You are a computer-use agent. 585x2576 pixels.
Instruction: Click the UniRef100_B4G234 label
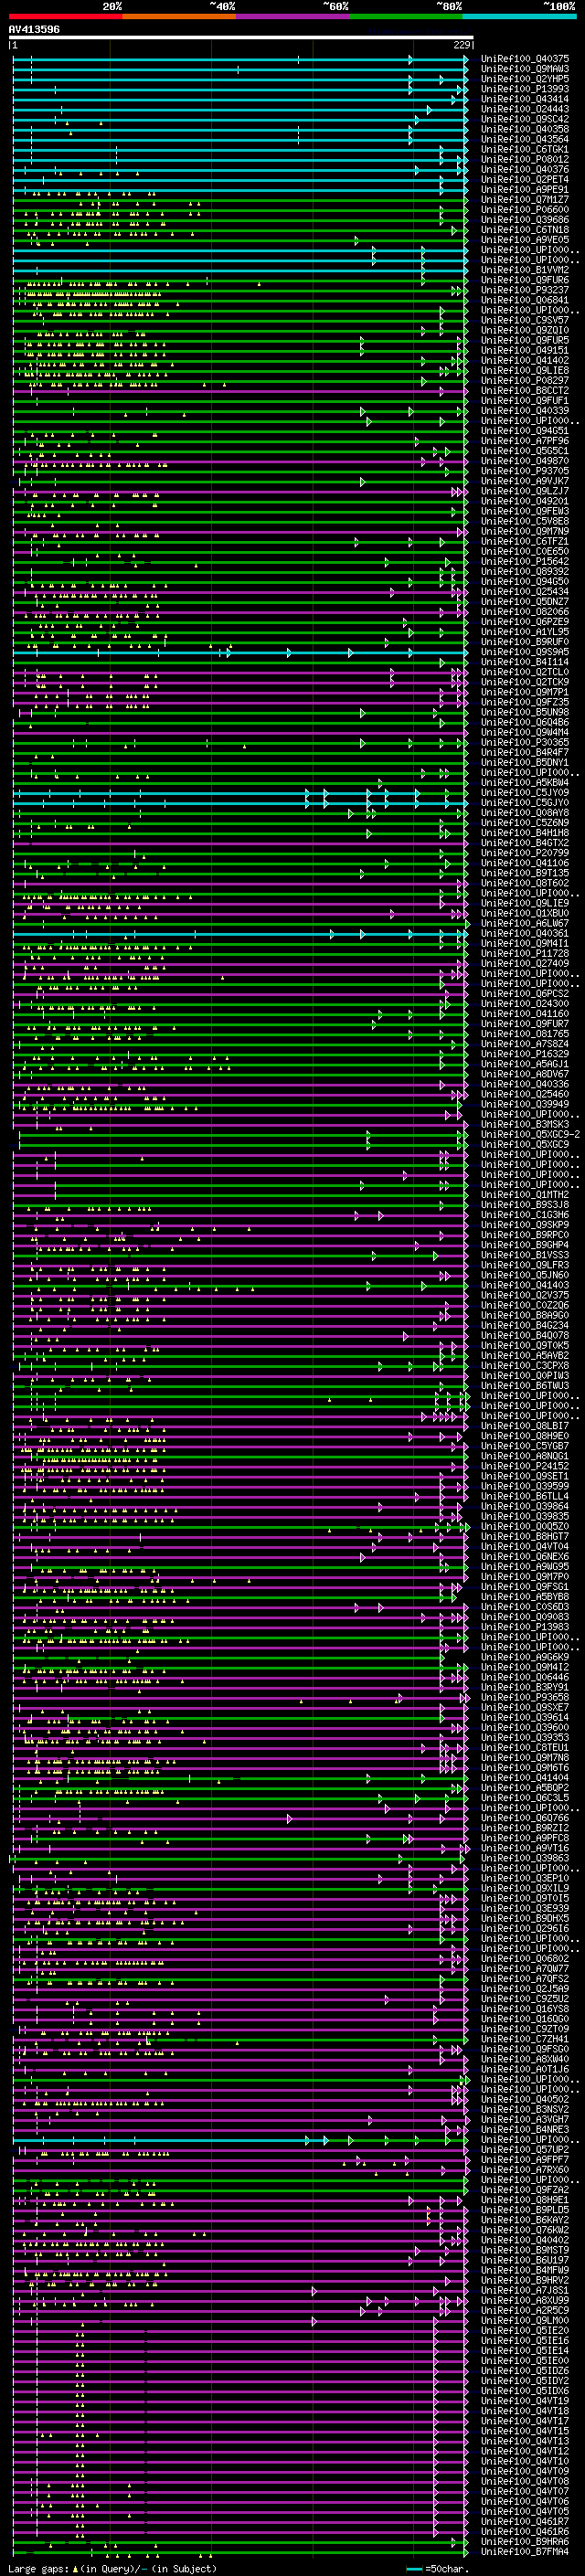tap(525, 1326)
